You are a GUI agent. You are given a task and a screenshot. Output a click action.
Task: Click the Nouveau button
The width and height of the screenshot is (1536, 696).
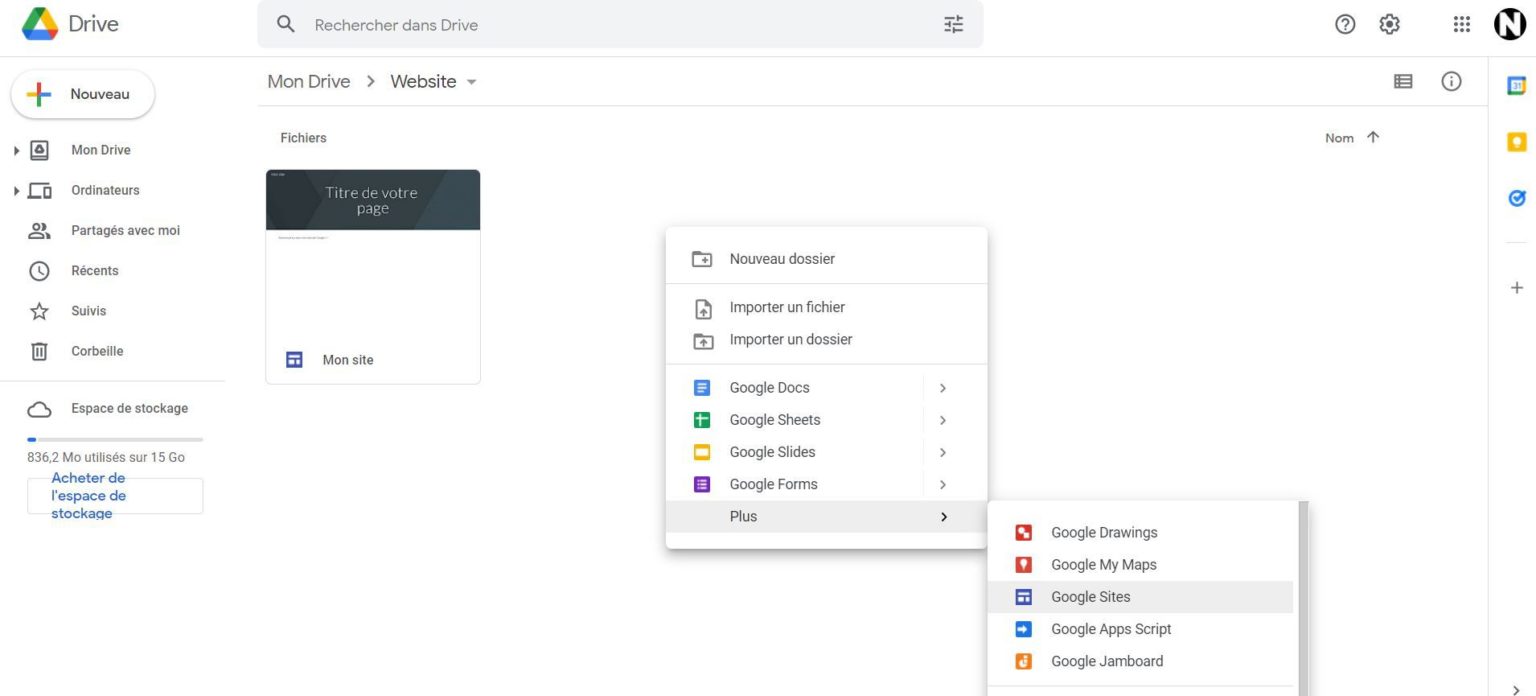click(83, 94)
